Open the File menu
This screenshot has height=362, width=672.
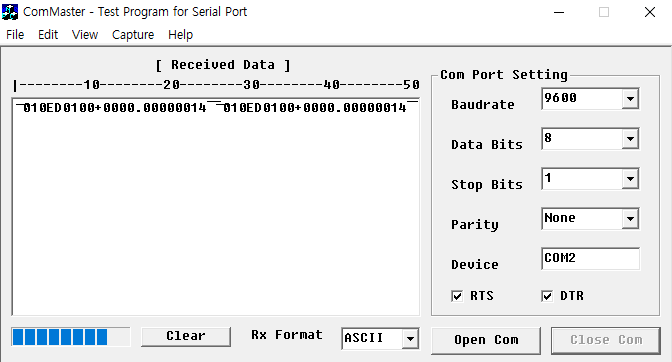[15, 35]
